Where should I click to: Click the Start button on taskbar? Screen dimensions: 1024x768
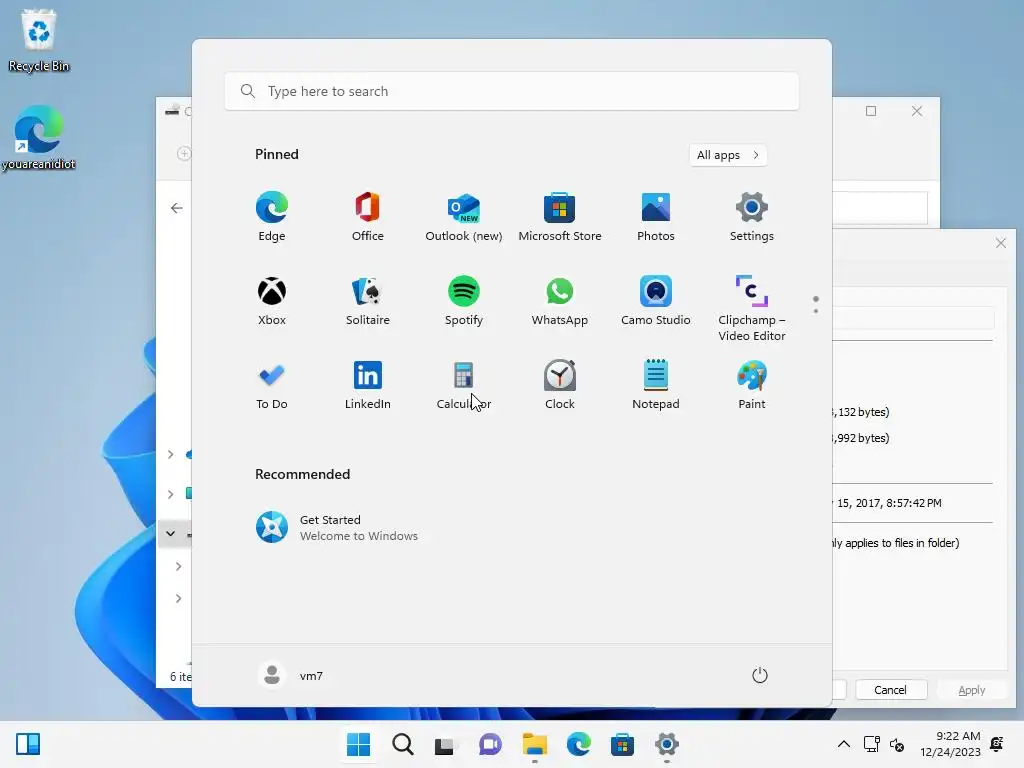pyautogui.click(x=359, y=744)
